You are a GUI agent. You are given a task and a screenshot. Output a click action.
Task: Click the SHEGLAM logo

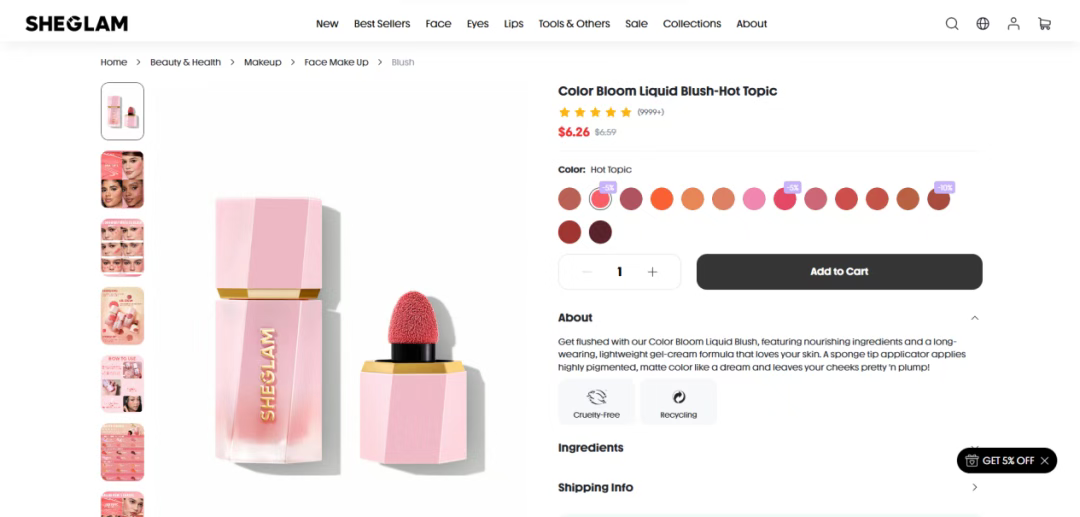coord(76,24)
